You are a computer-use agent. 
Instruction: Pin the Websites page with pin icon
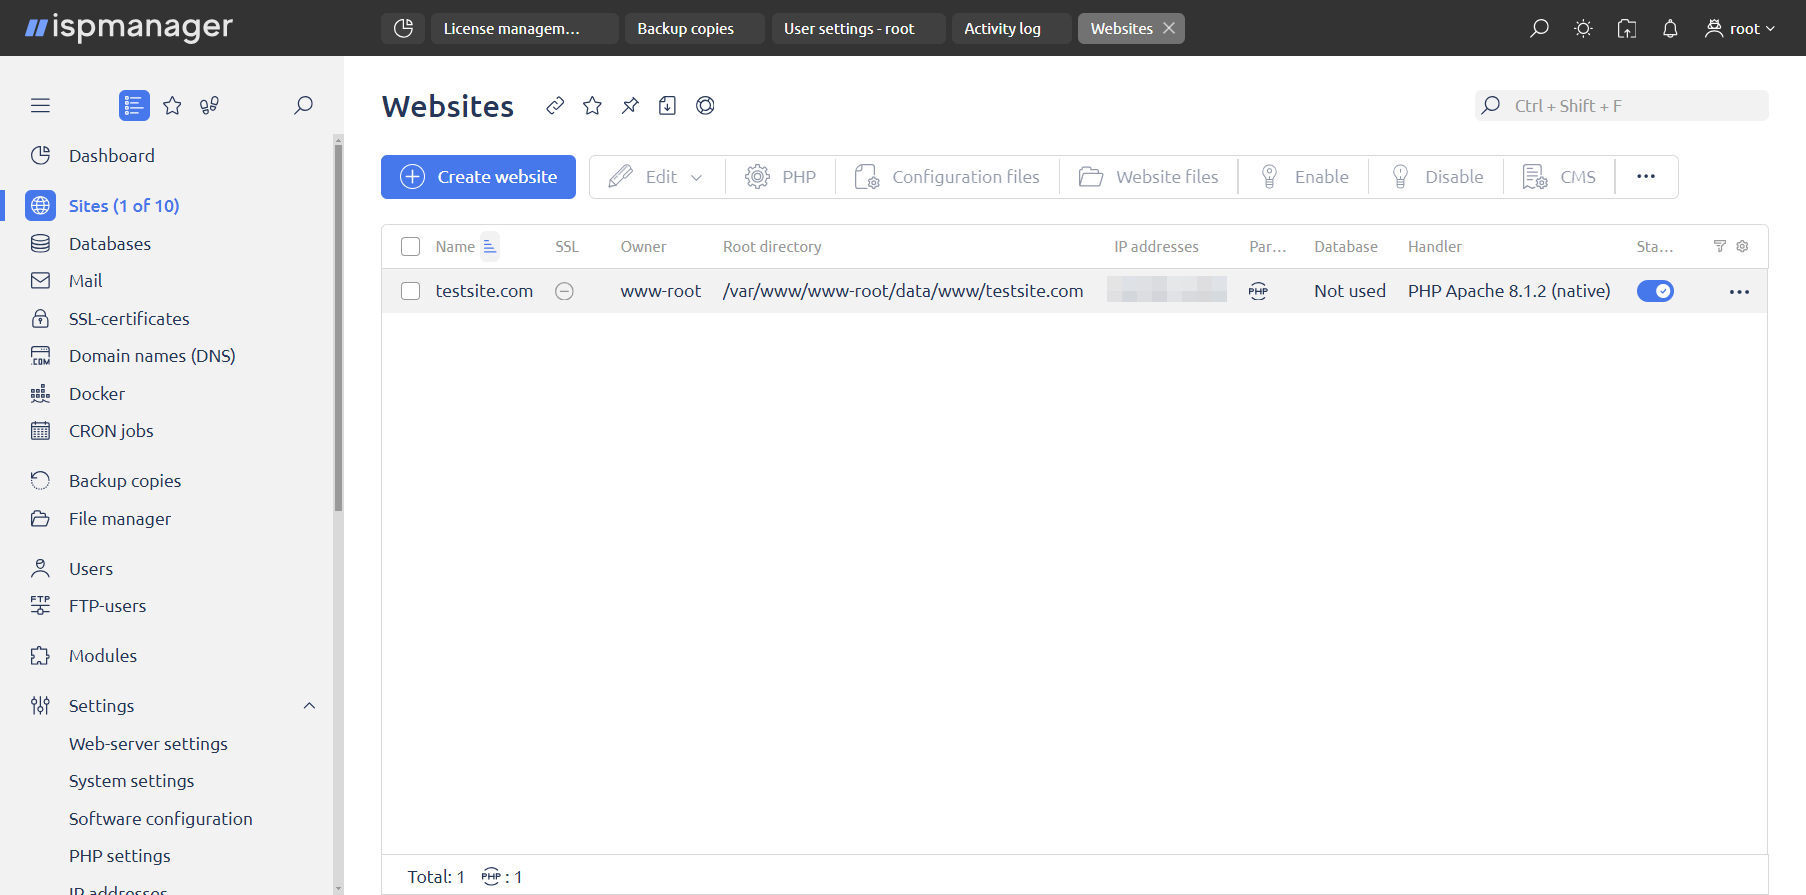pos(630,106)
